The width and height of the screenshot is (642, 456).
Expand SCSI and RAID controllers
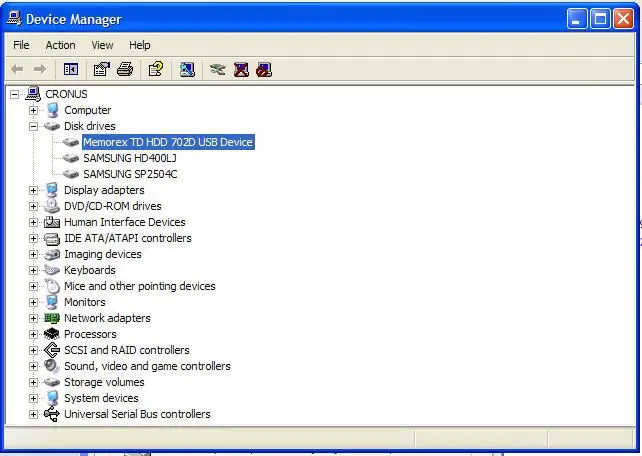34,350
